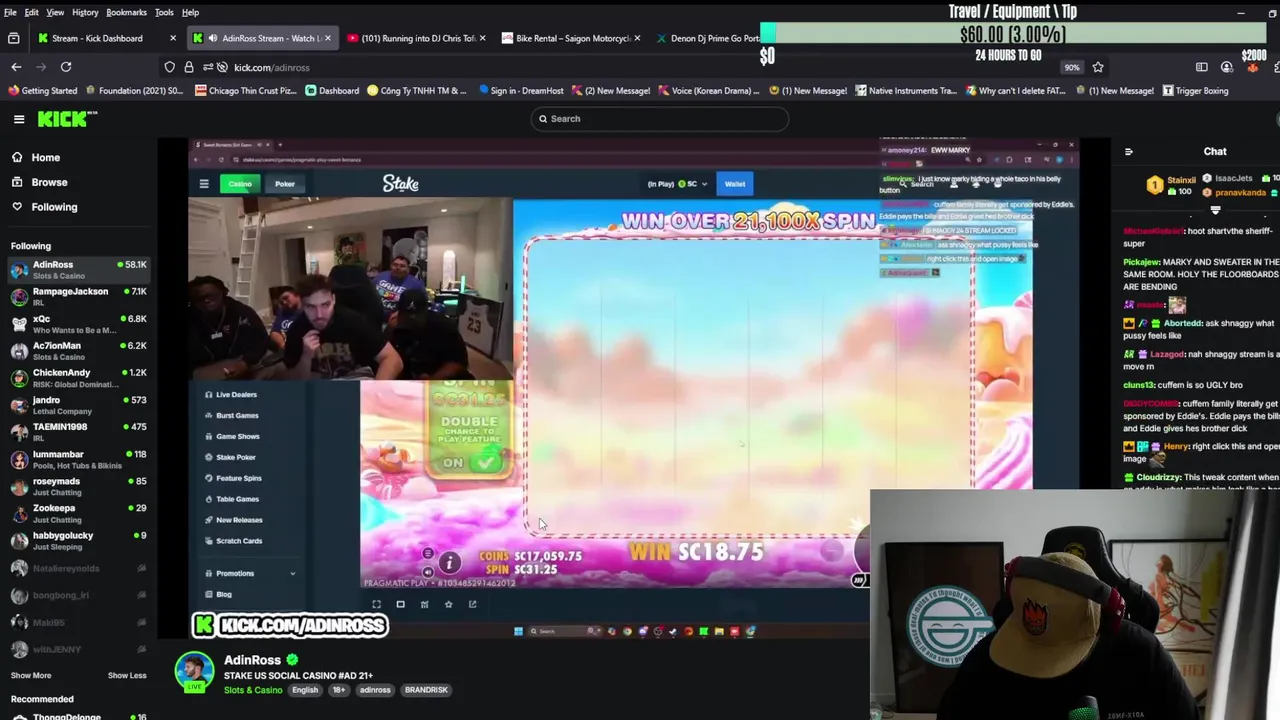Screen dimensions: 1280x720
Task: Go back to the previous page
Action: pyautogui.click(x=16, y=67)
